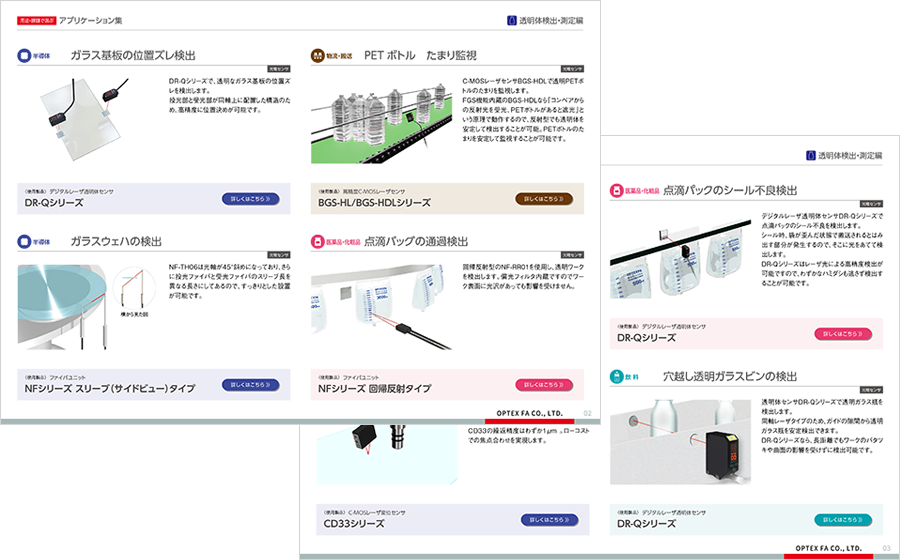
Task: Click the heading 点滴パックのシール不良検出
Action: 730,190
